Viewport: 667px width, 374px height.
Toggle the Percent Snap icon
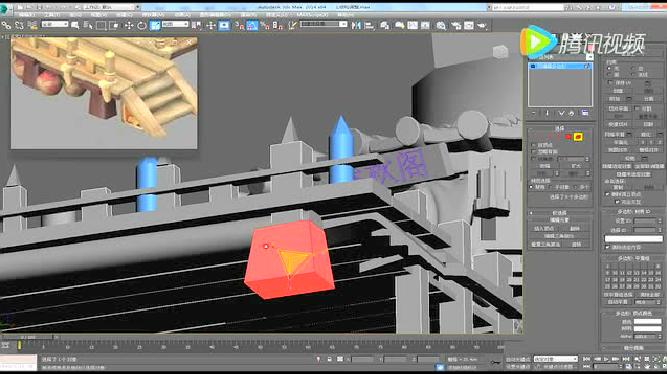[265, 26]
